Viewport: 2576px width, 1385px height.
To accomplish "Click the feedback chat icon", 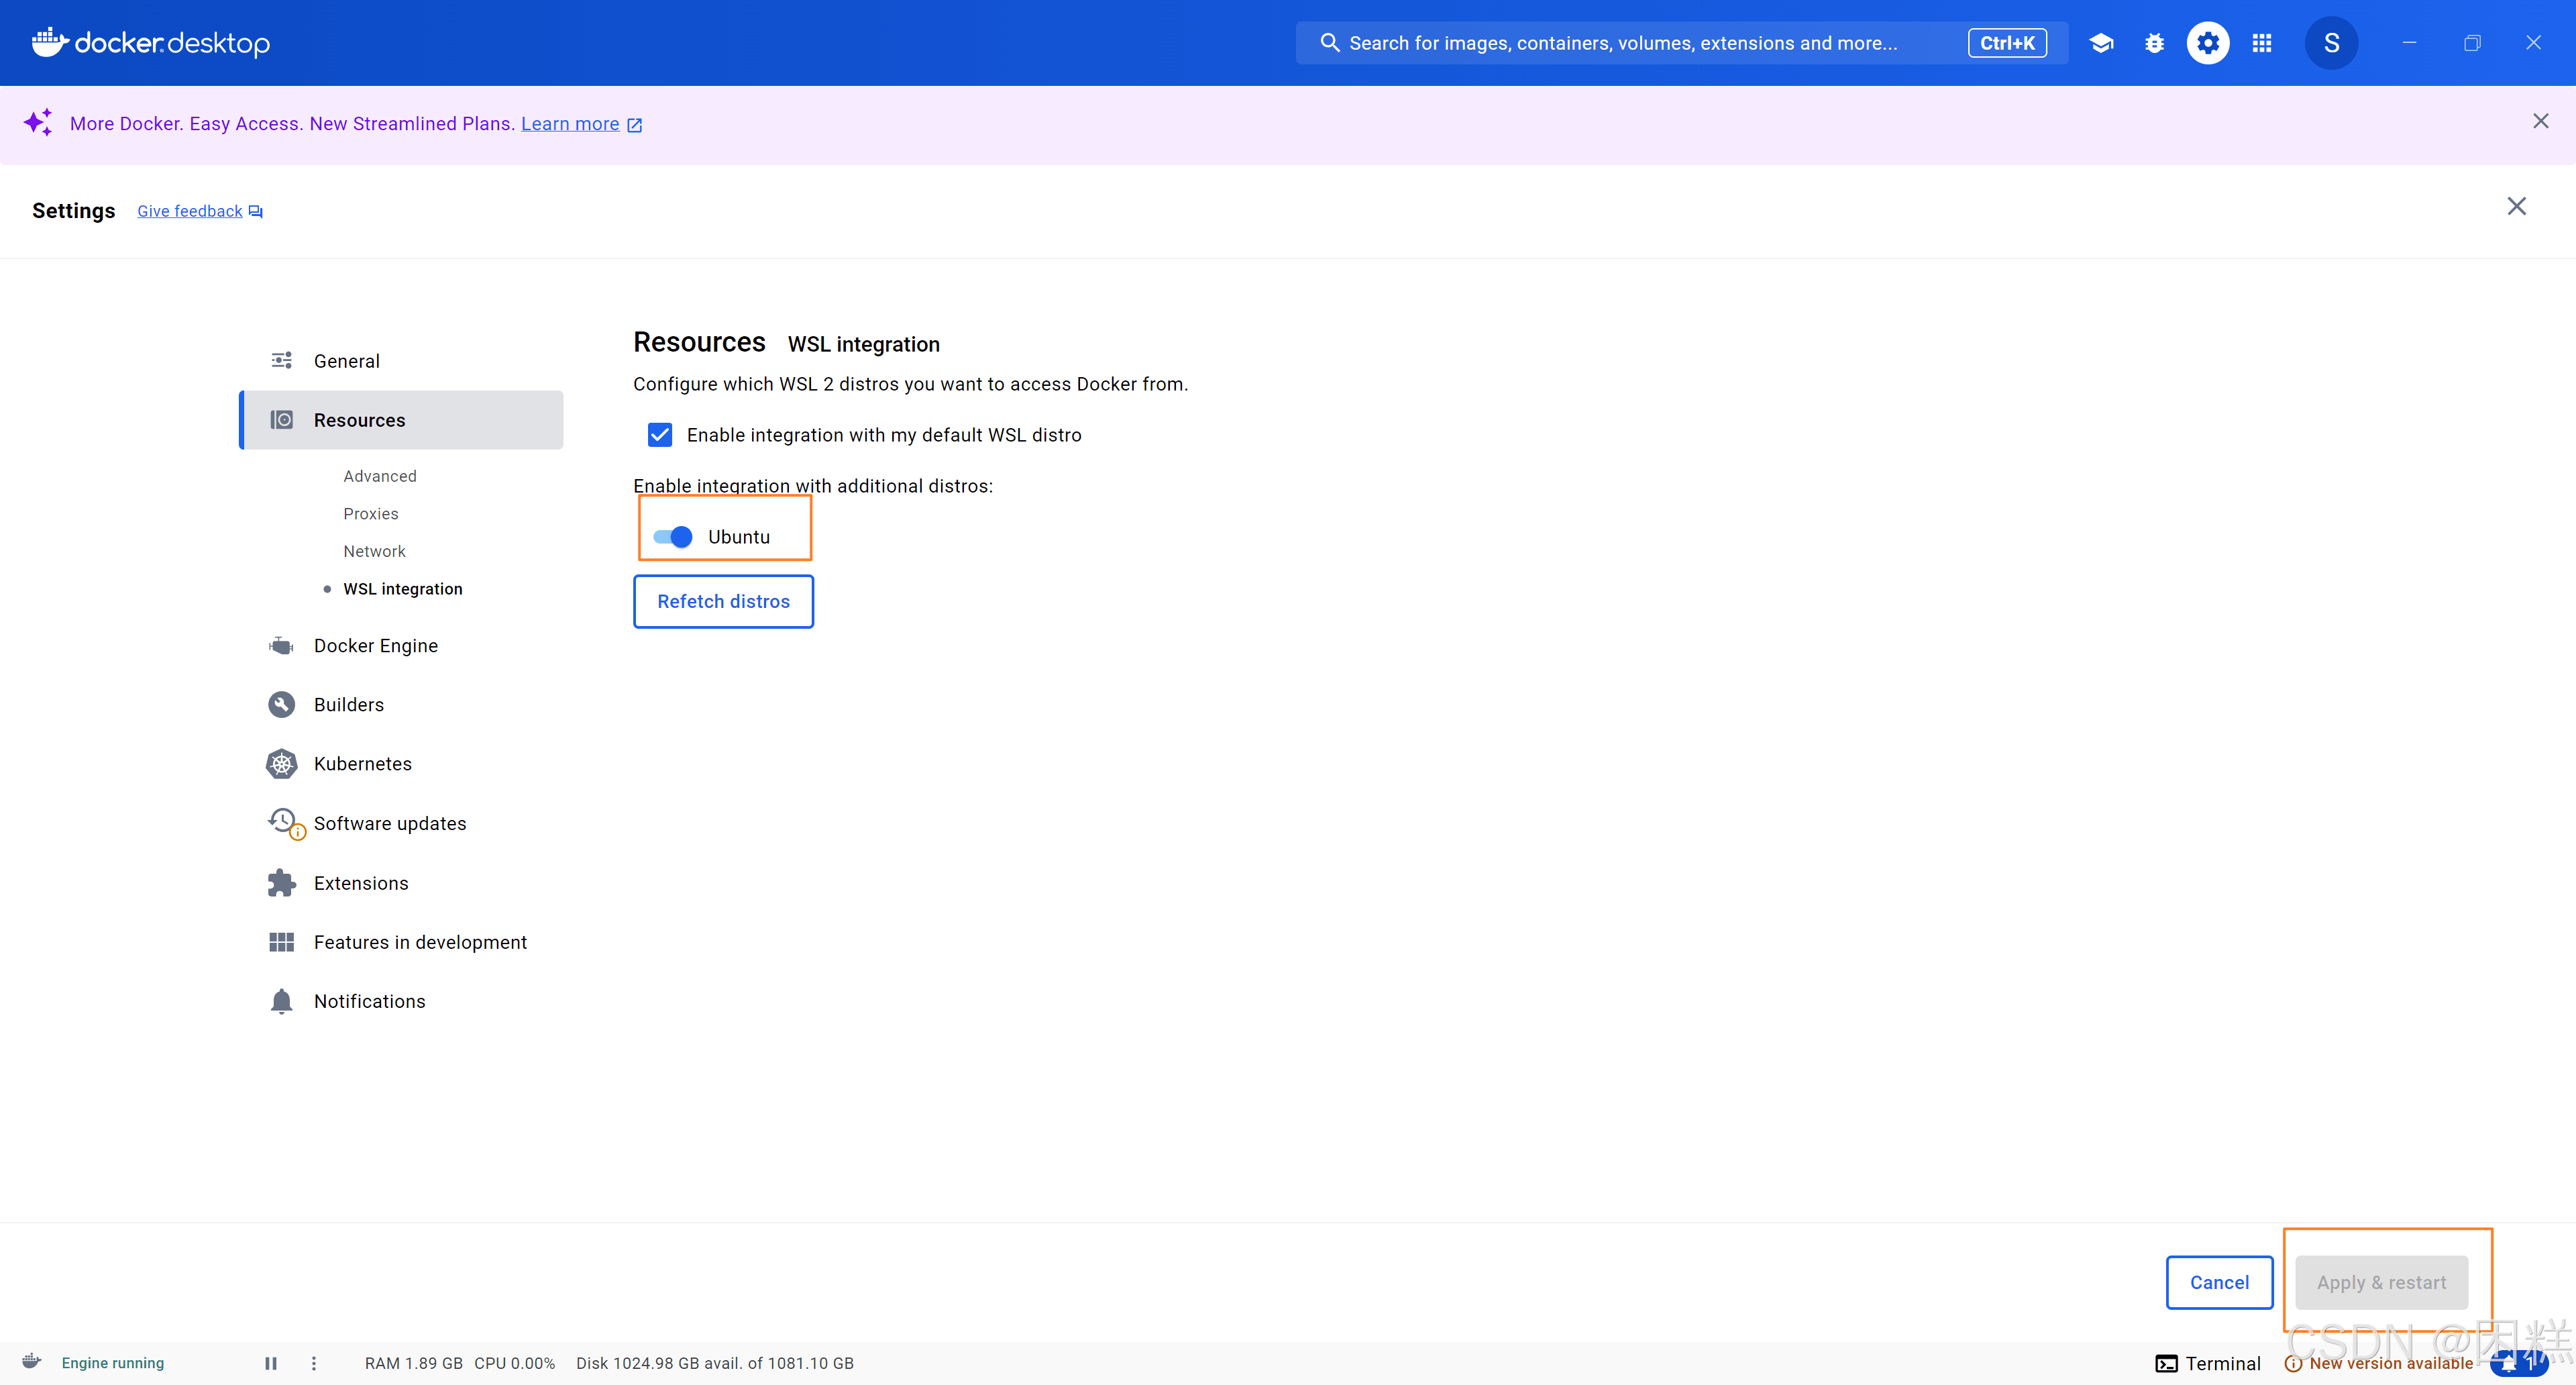I will point(255,211).
